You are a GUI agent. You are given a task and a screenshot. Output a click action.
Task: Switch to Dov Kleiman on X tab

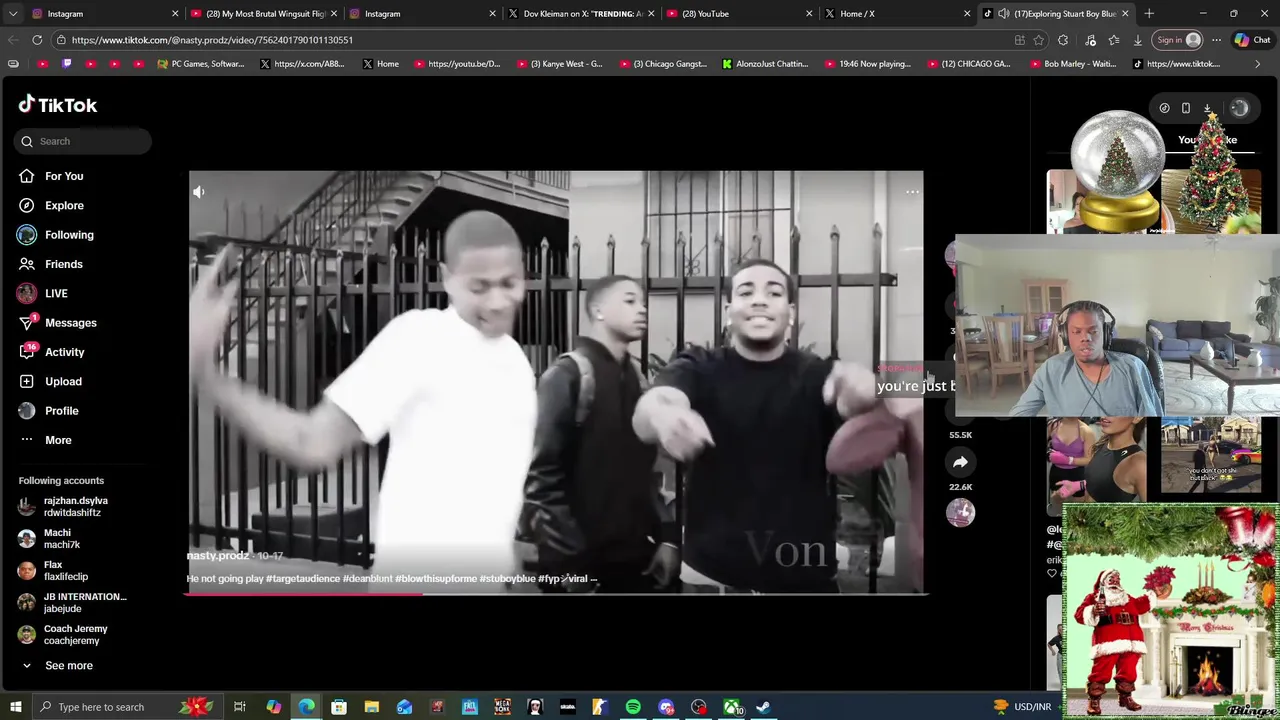click(x=582, y=14)
